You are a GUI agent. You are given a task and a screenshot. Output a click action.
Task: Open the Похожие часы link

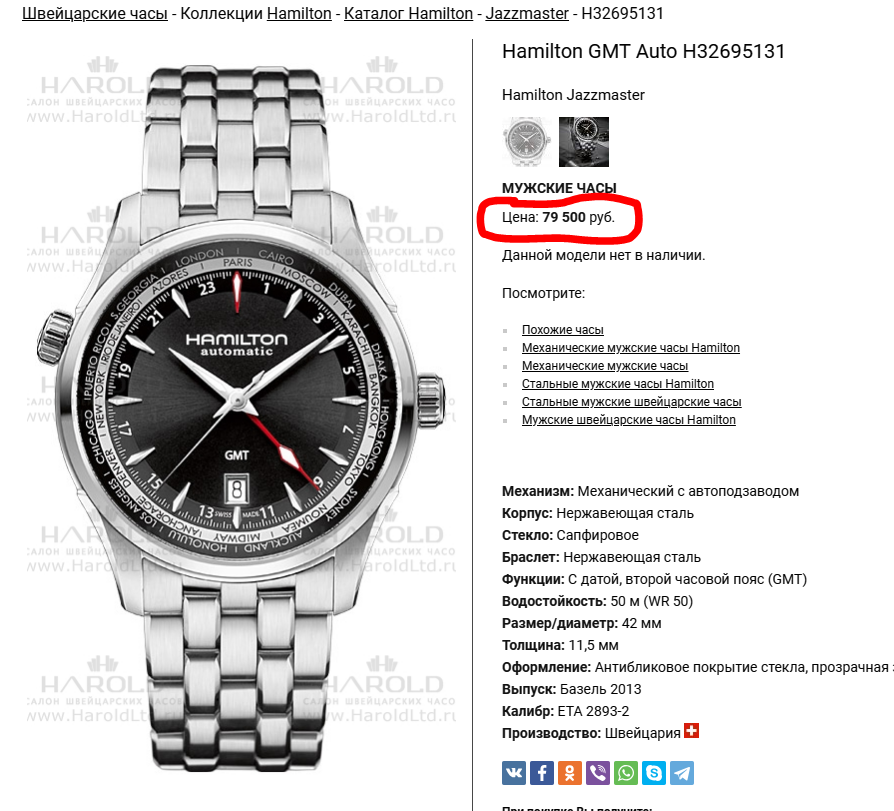563,330
